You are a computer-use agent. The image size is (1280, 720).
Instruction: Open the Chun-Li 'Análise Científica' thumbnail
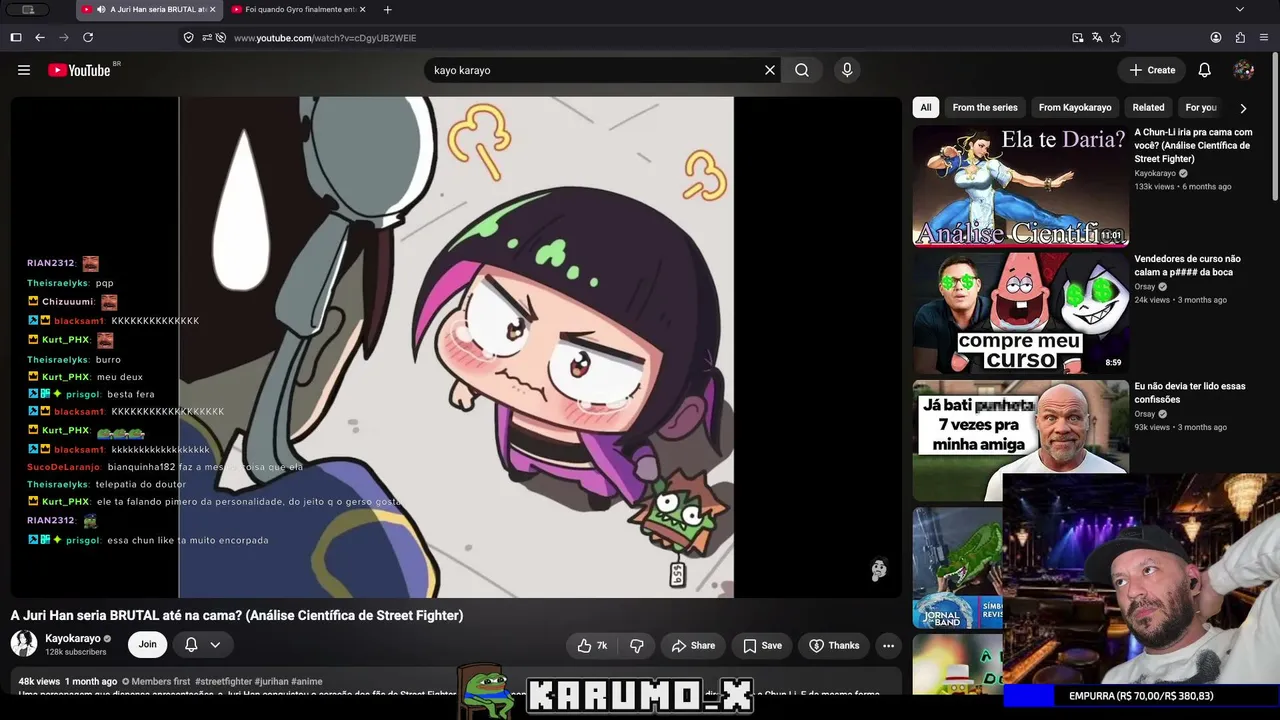(1020, 185)
